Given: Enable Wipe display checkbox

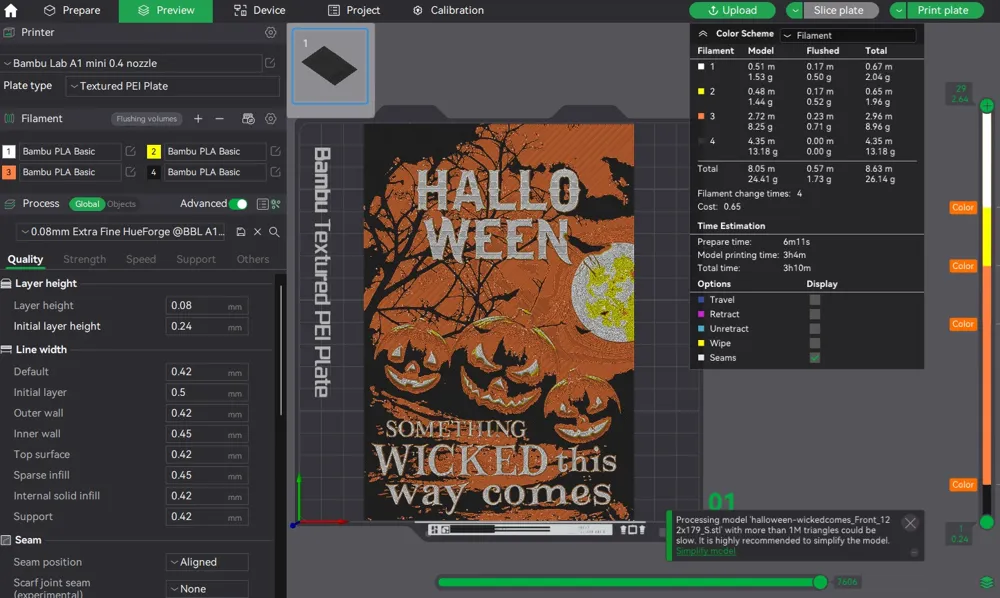Looking at the screenshot, I should [814, 343].
